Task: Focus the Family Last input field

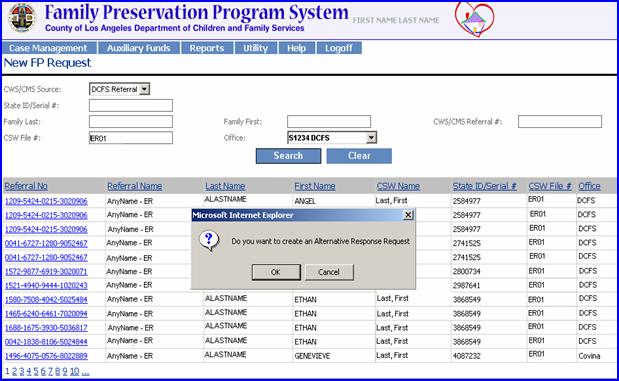Action: pos(131,122)
